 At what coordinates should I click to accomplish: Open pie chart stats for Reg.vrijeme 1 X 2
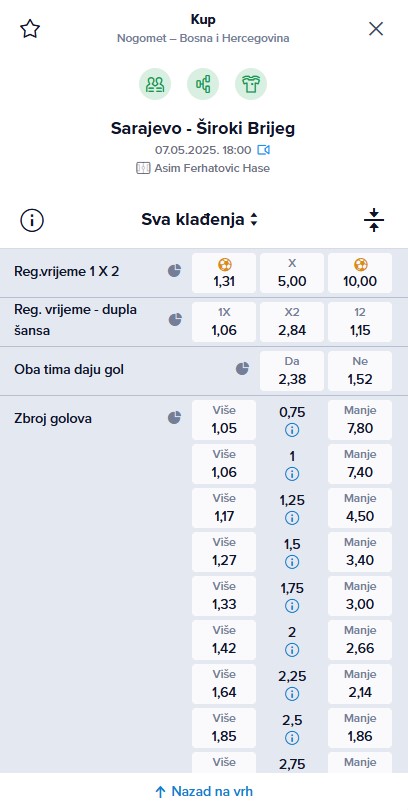tap(175, 271)
